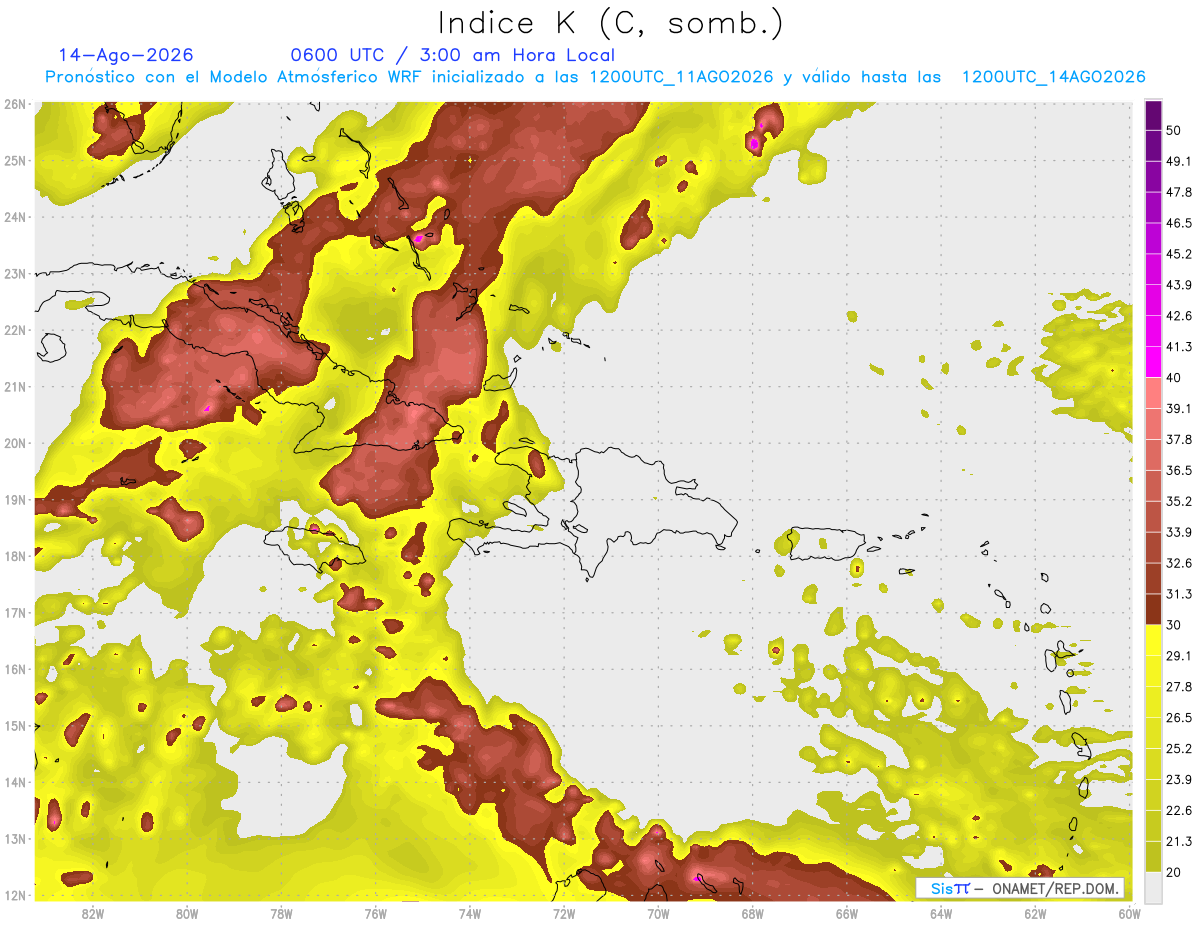This screenshot has height=927, width=1200.
Task: Click the "76W" longitude axis label
Action: (375, 913)
